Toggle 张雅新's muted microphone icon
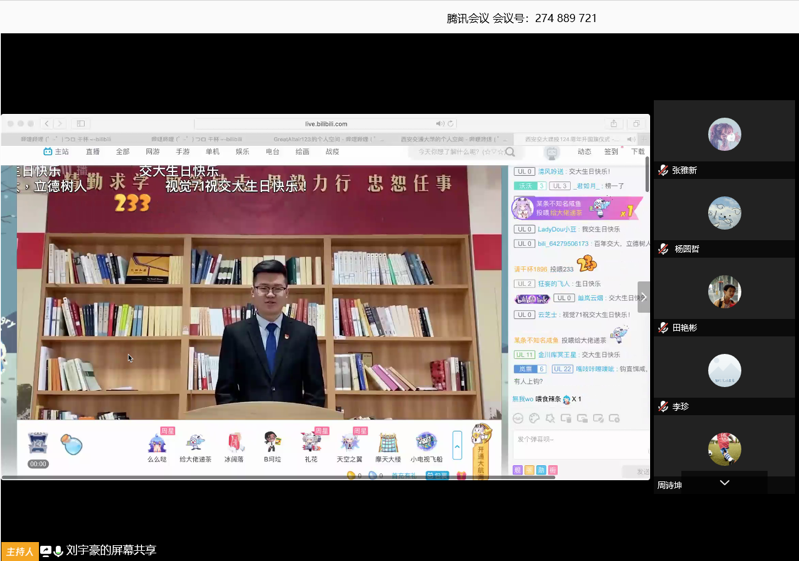 (662, 170)
